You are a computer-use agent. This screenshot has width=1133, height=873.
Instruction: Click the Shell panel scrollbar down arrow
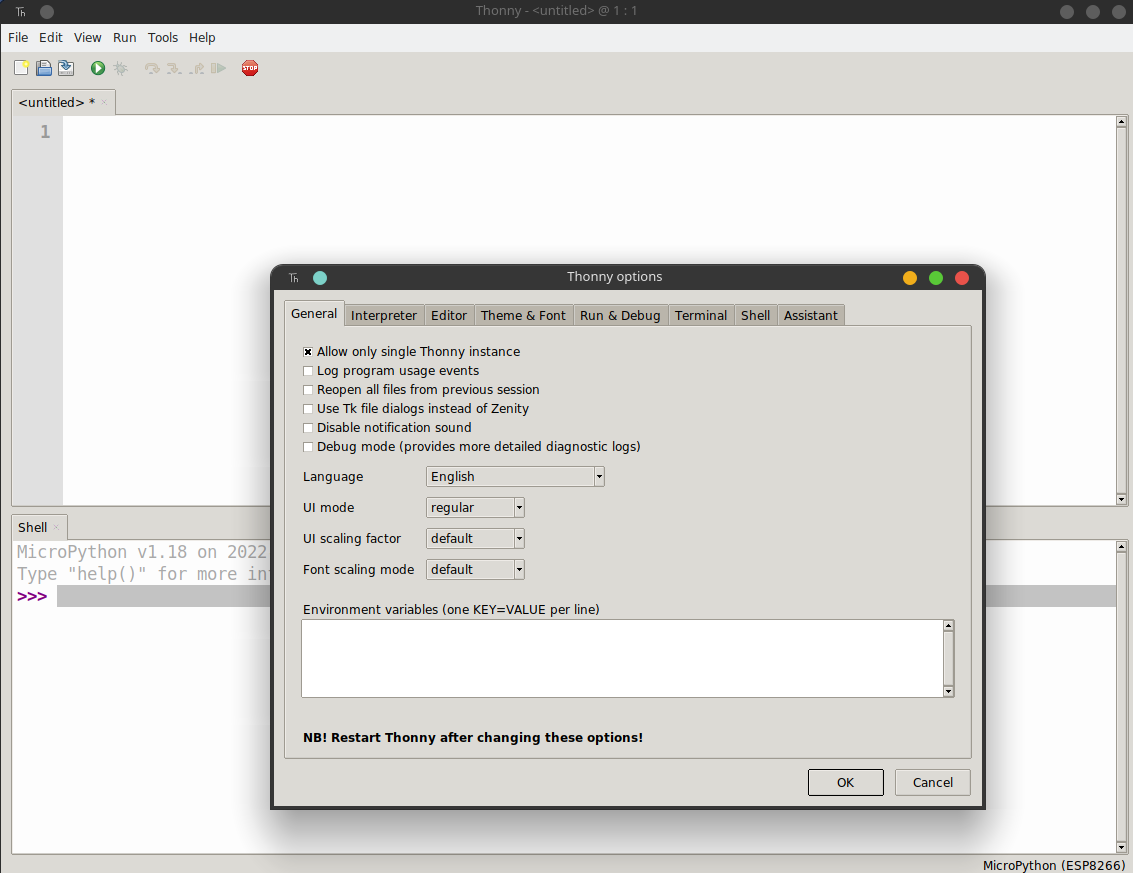pos(1121,848)
